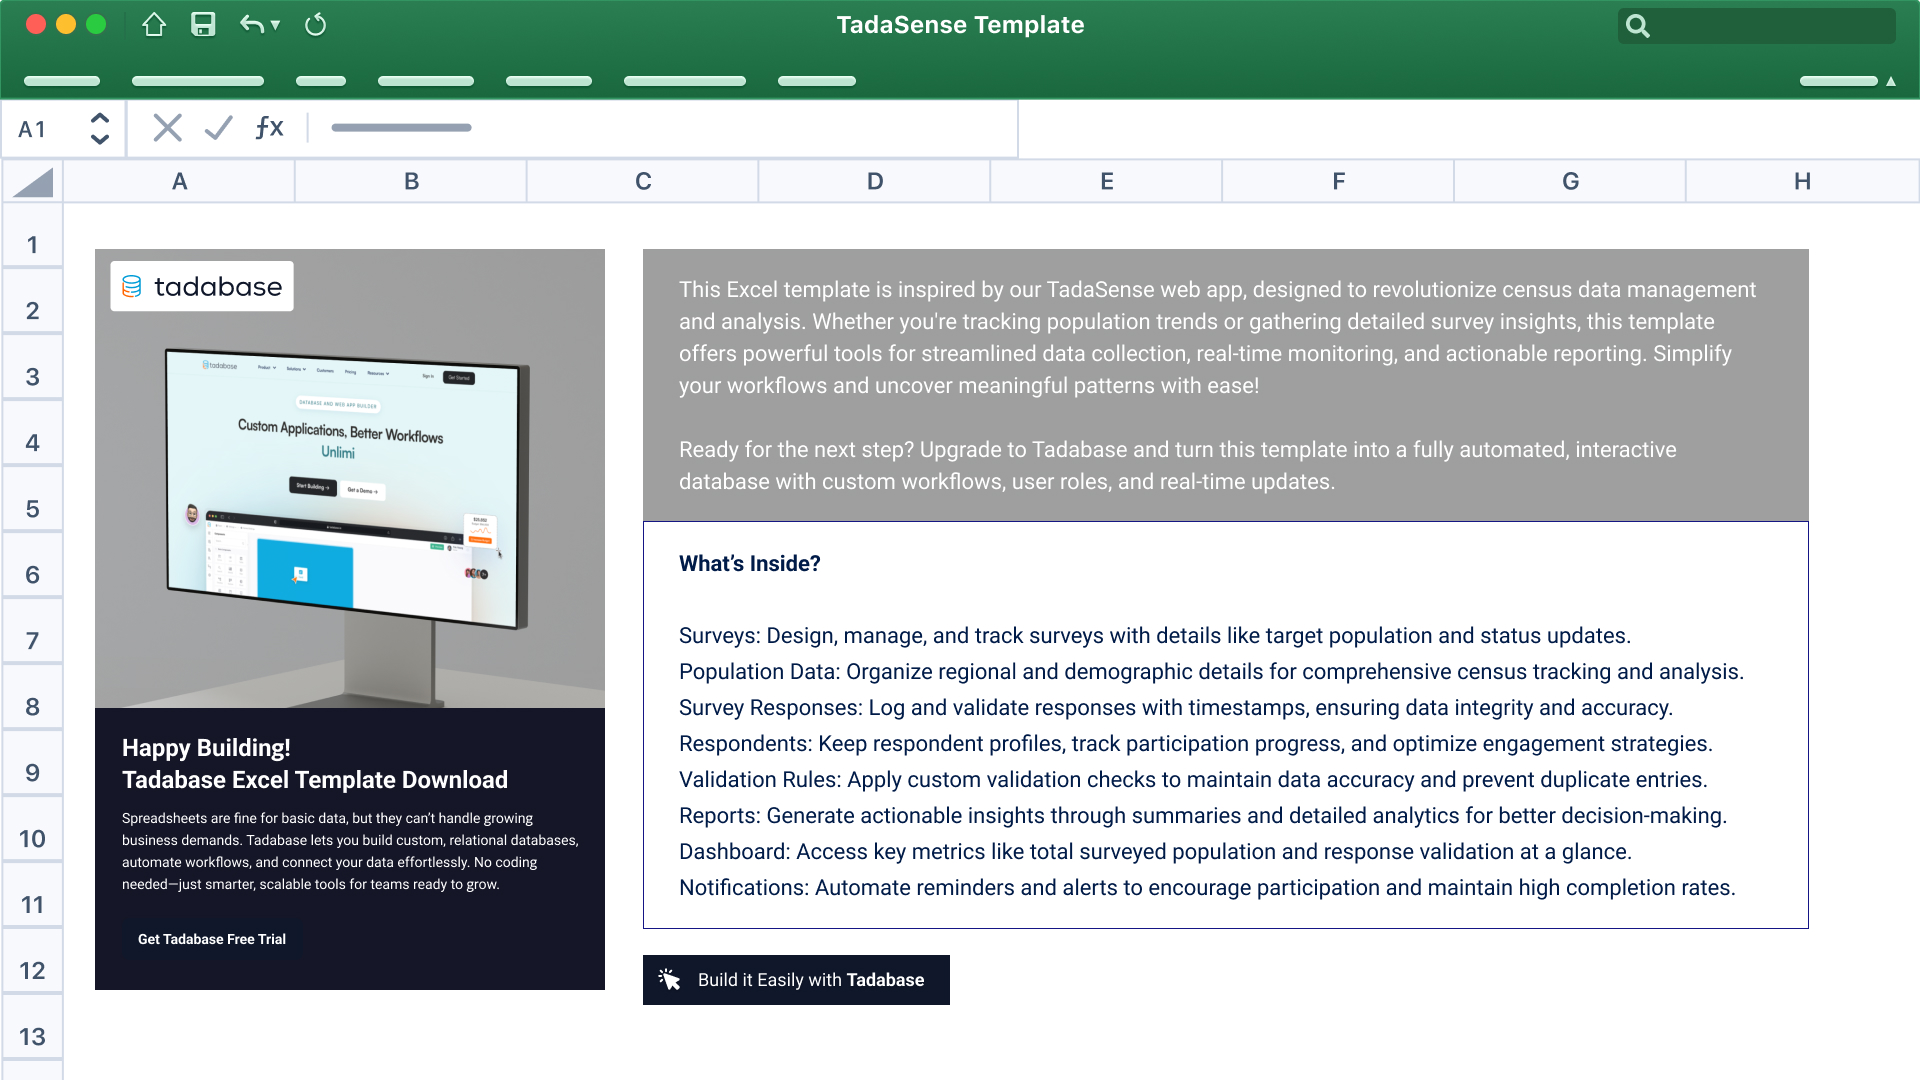The height and width of the screenshot is (1080, 1920).
Task: Open the undo history dropdown arrow
Action: click(275, 26)
